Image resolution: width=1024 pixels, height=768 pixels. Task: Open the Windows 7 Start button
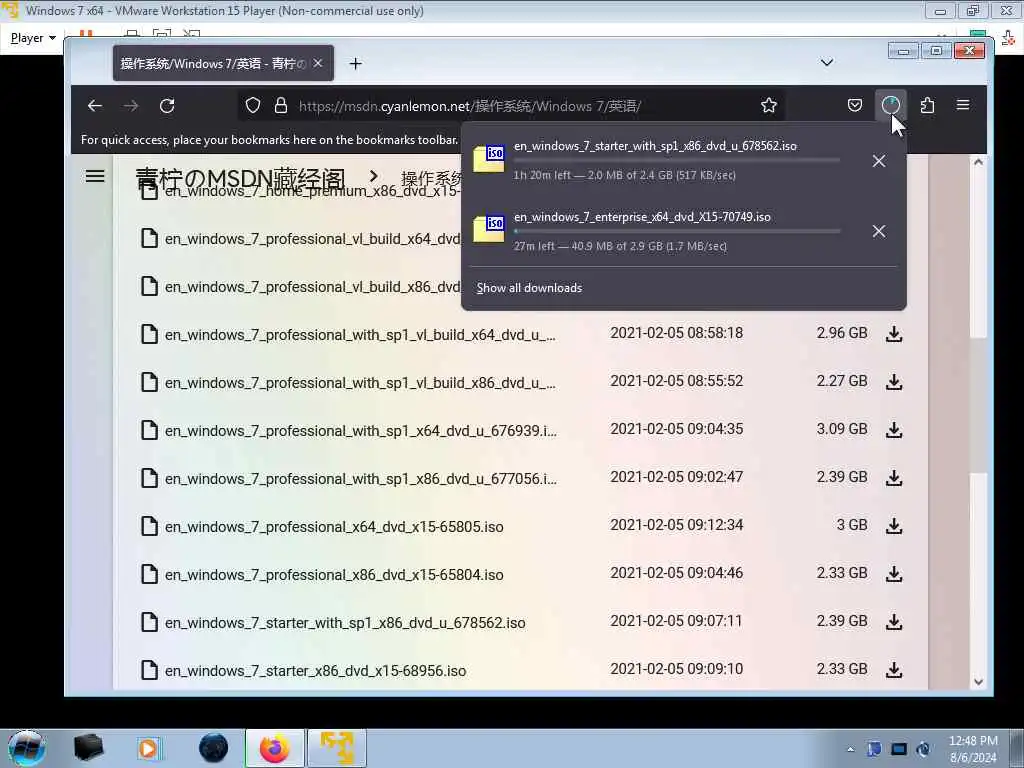pos(26,748)
